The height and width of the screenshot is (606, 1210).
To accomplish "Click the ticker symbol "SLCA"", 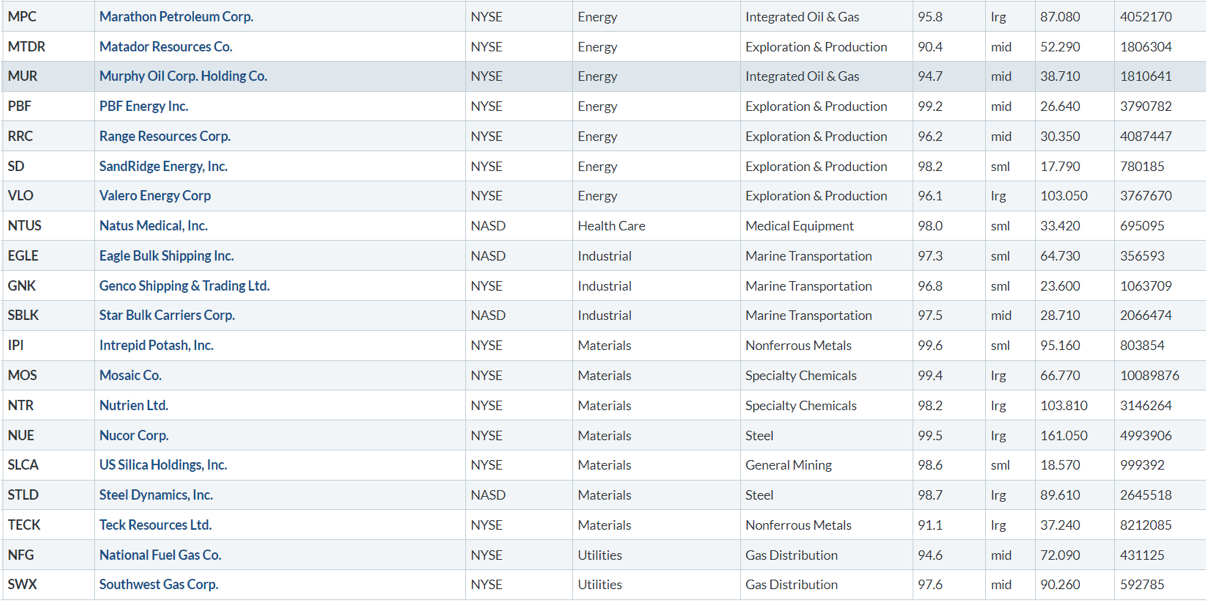I will [x=23, y=465].
